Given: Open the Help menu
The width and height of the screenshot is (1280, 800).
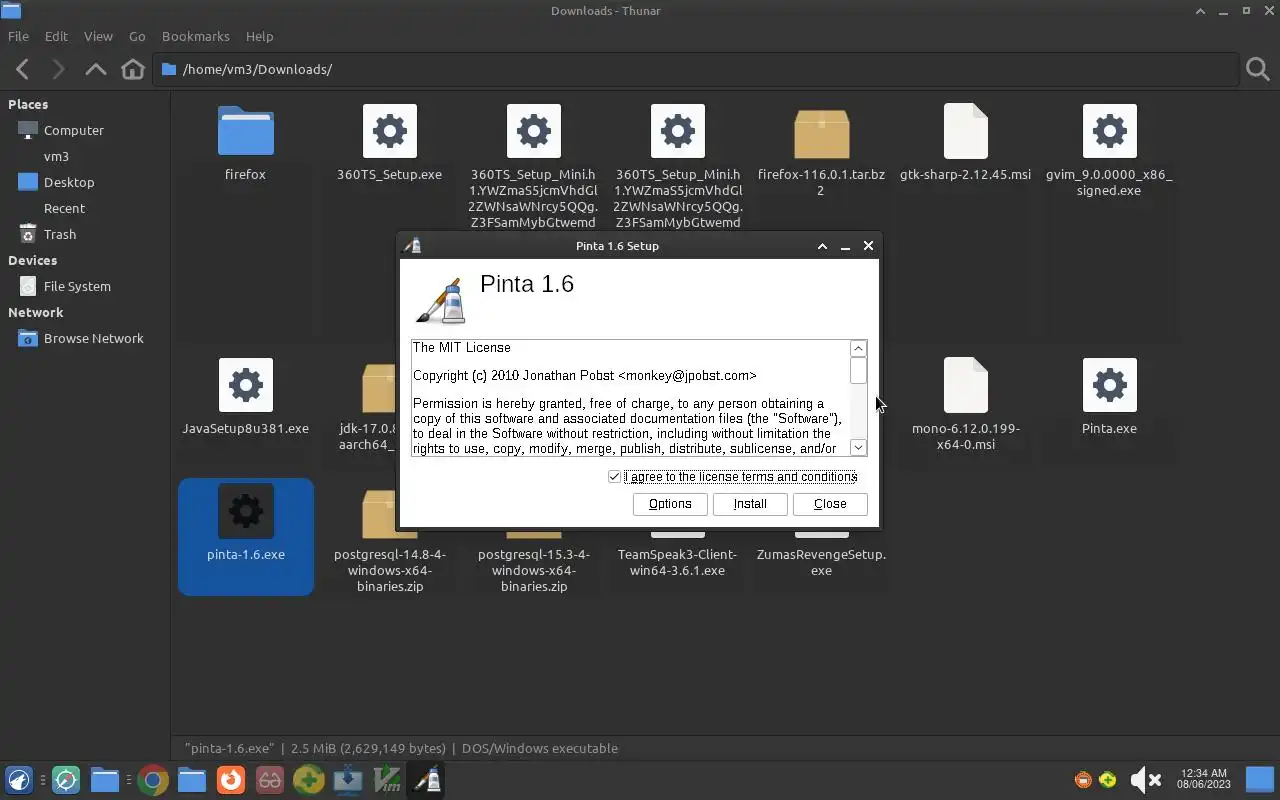Looking at the screenshot, I should [x=259, y=36].
